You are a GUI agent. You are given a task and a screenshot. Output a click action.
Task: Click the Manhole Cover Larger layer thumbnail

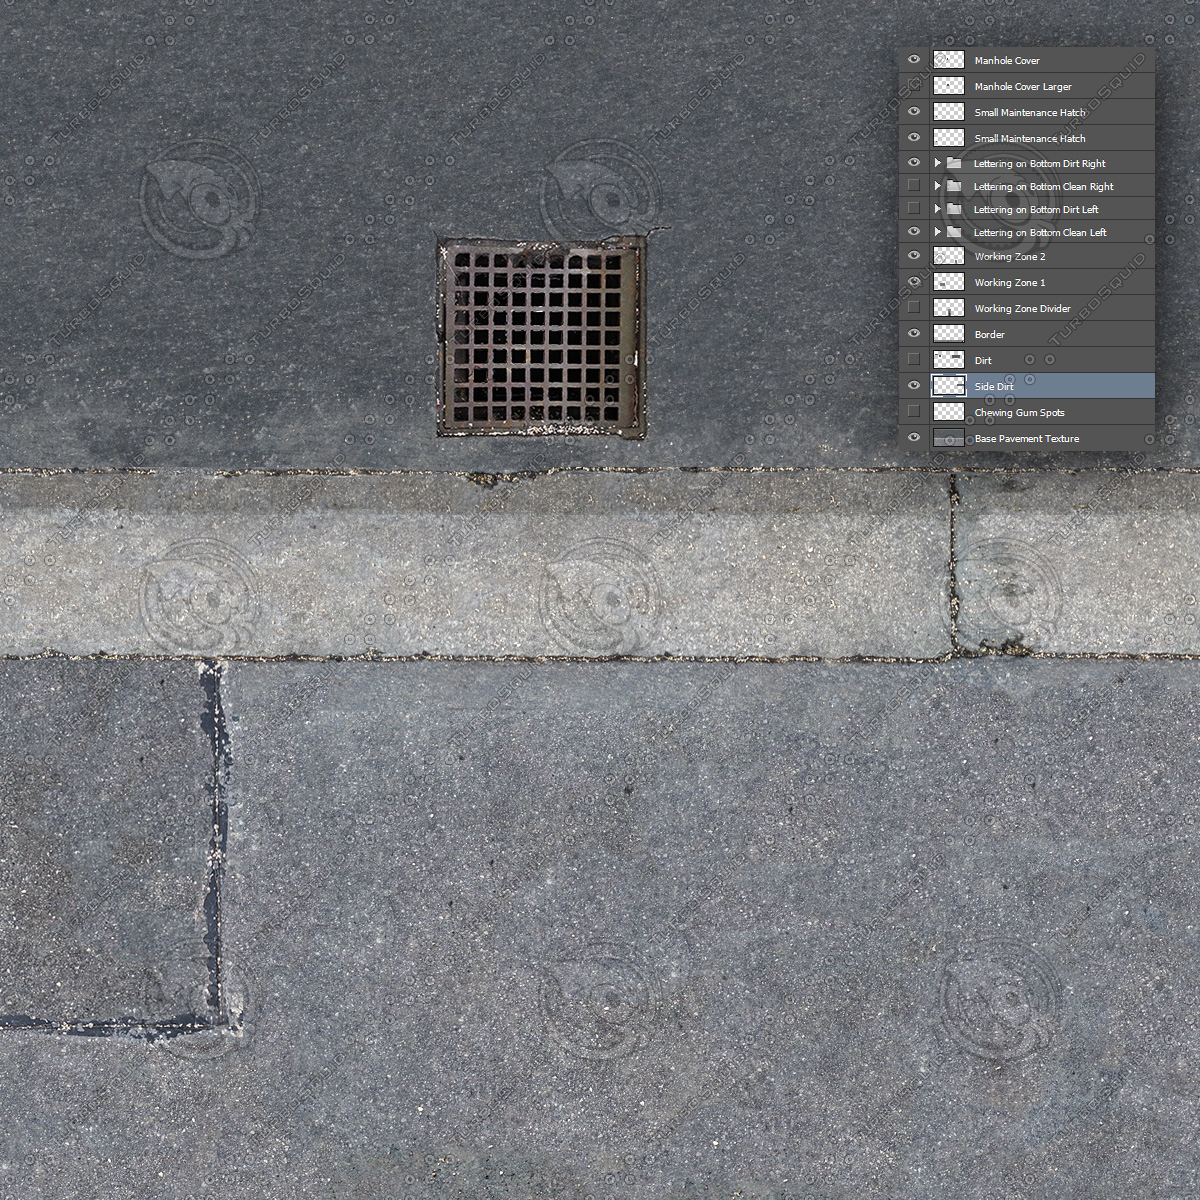pos(947,85)
